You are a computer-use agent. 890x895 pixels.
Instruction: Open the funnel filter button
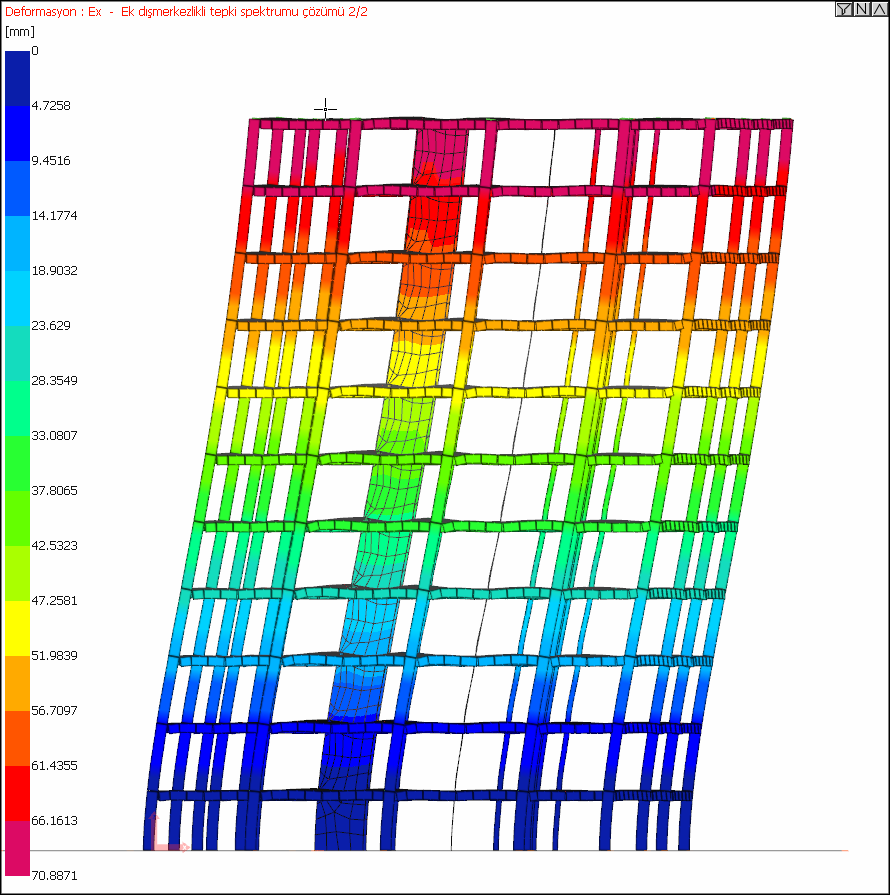point(844,9)
